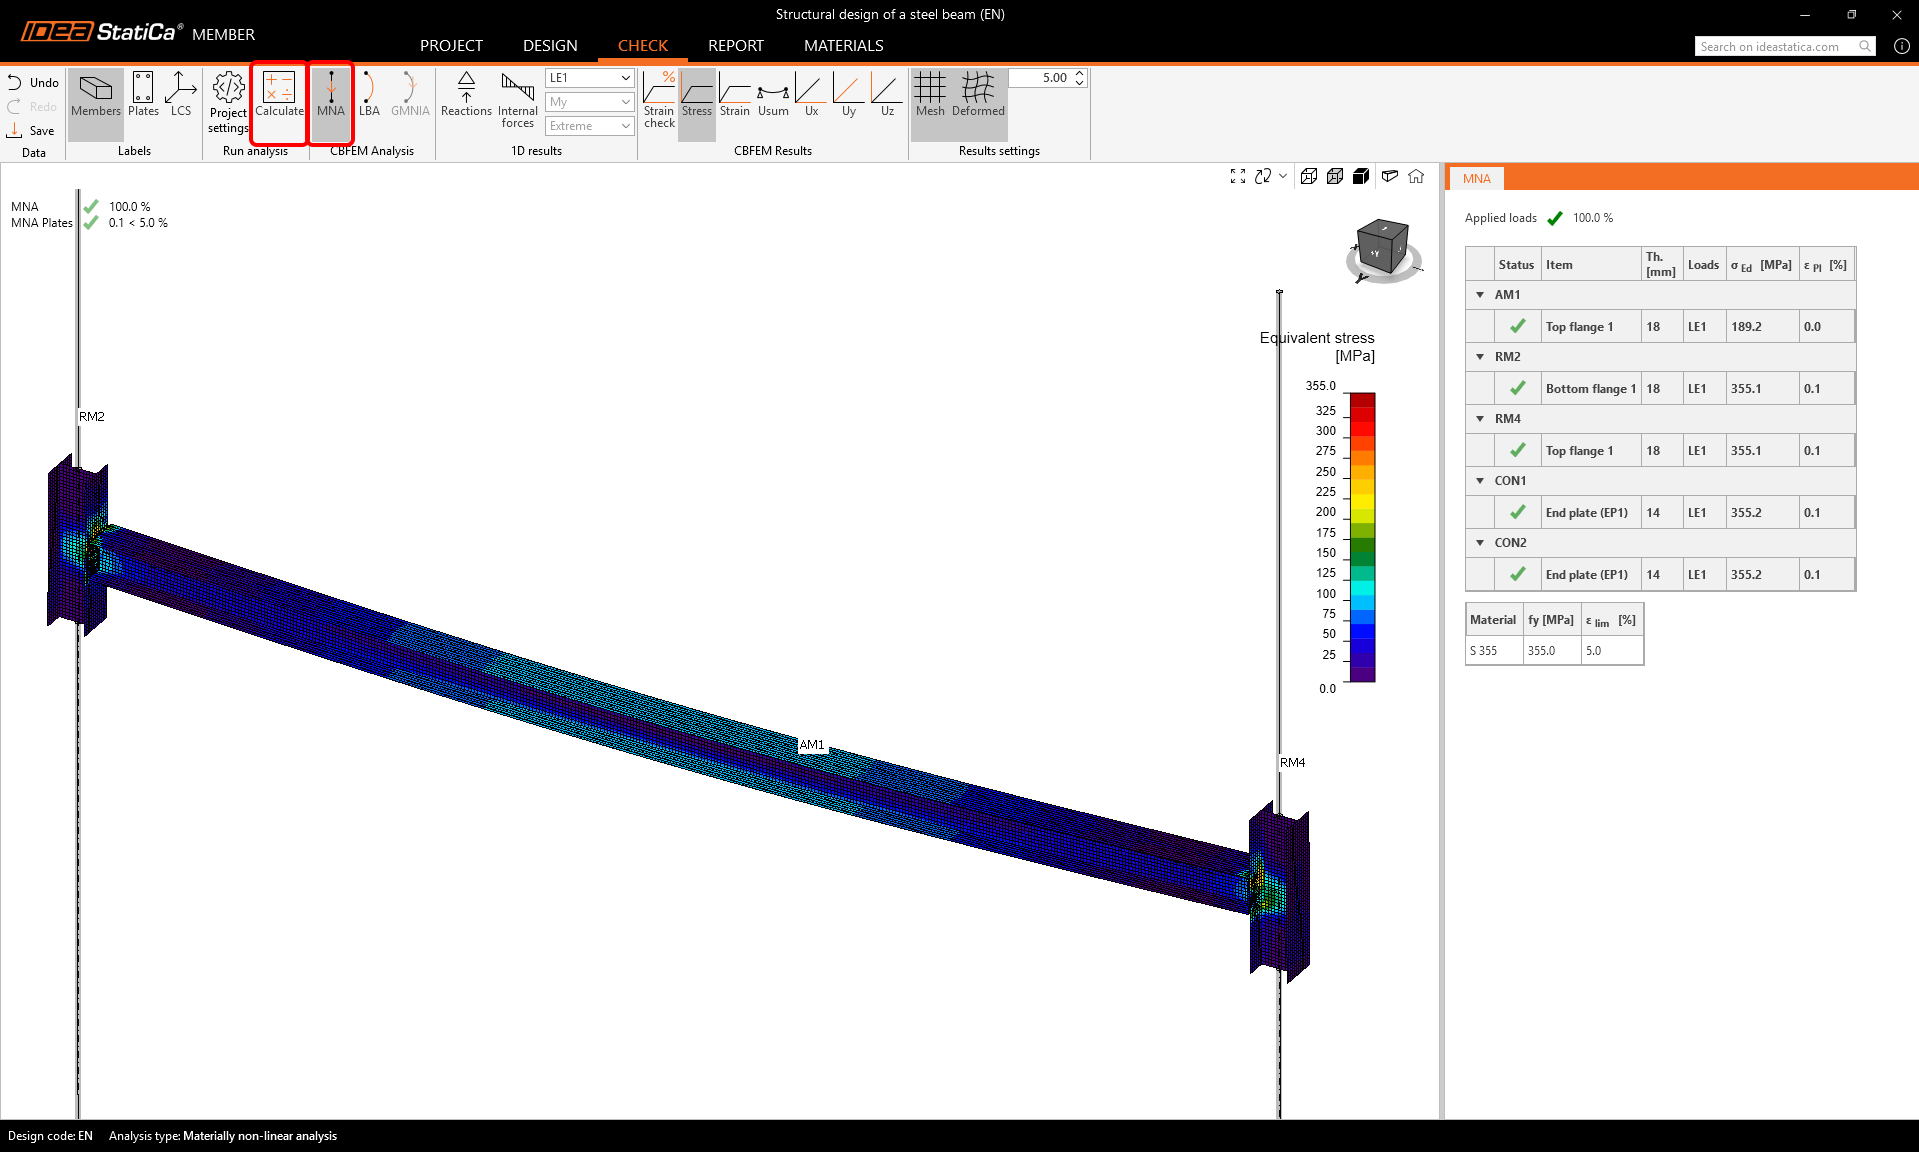This screenshot has height=1152, width=1919.
Task: Switch to the REPORT tab
Action: coord(735,46)
